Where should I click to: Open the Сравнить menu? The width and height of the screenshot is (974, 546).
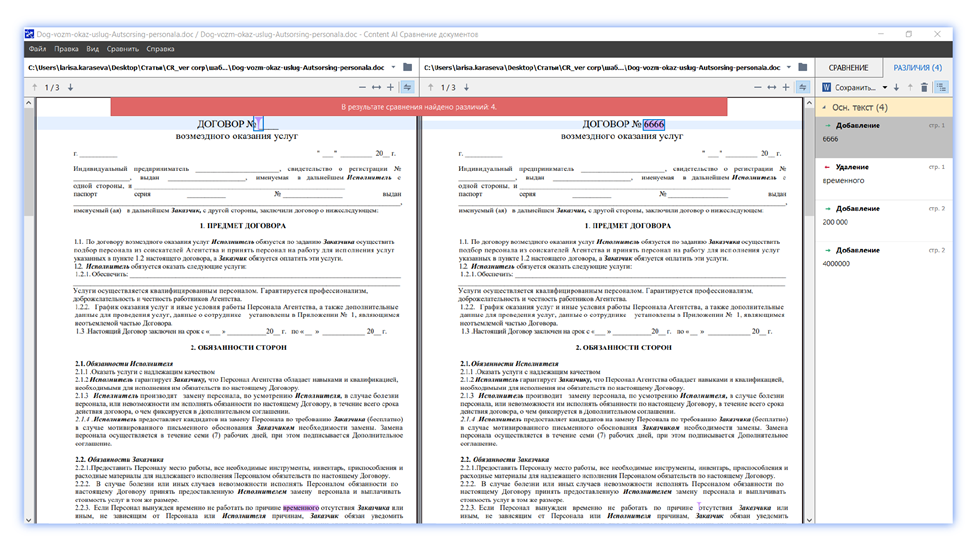[x=122, y=49]
